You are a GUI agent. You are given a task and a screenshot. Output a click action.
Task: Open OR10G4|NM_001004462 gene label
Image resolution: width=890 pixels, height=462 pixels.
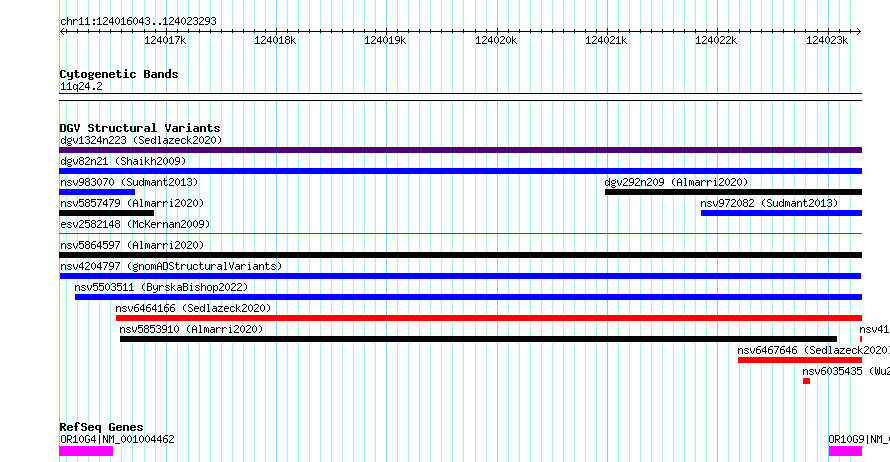(x=117, y=439)
